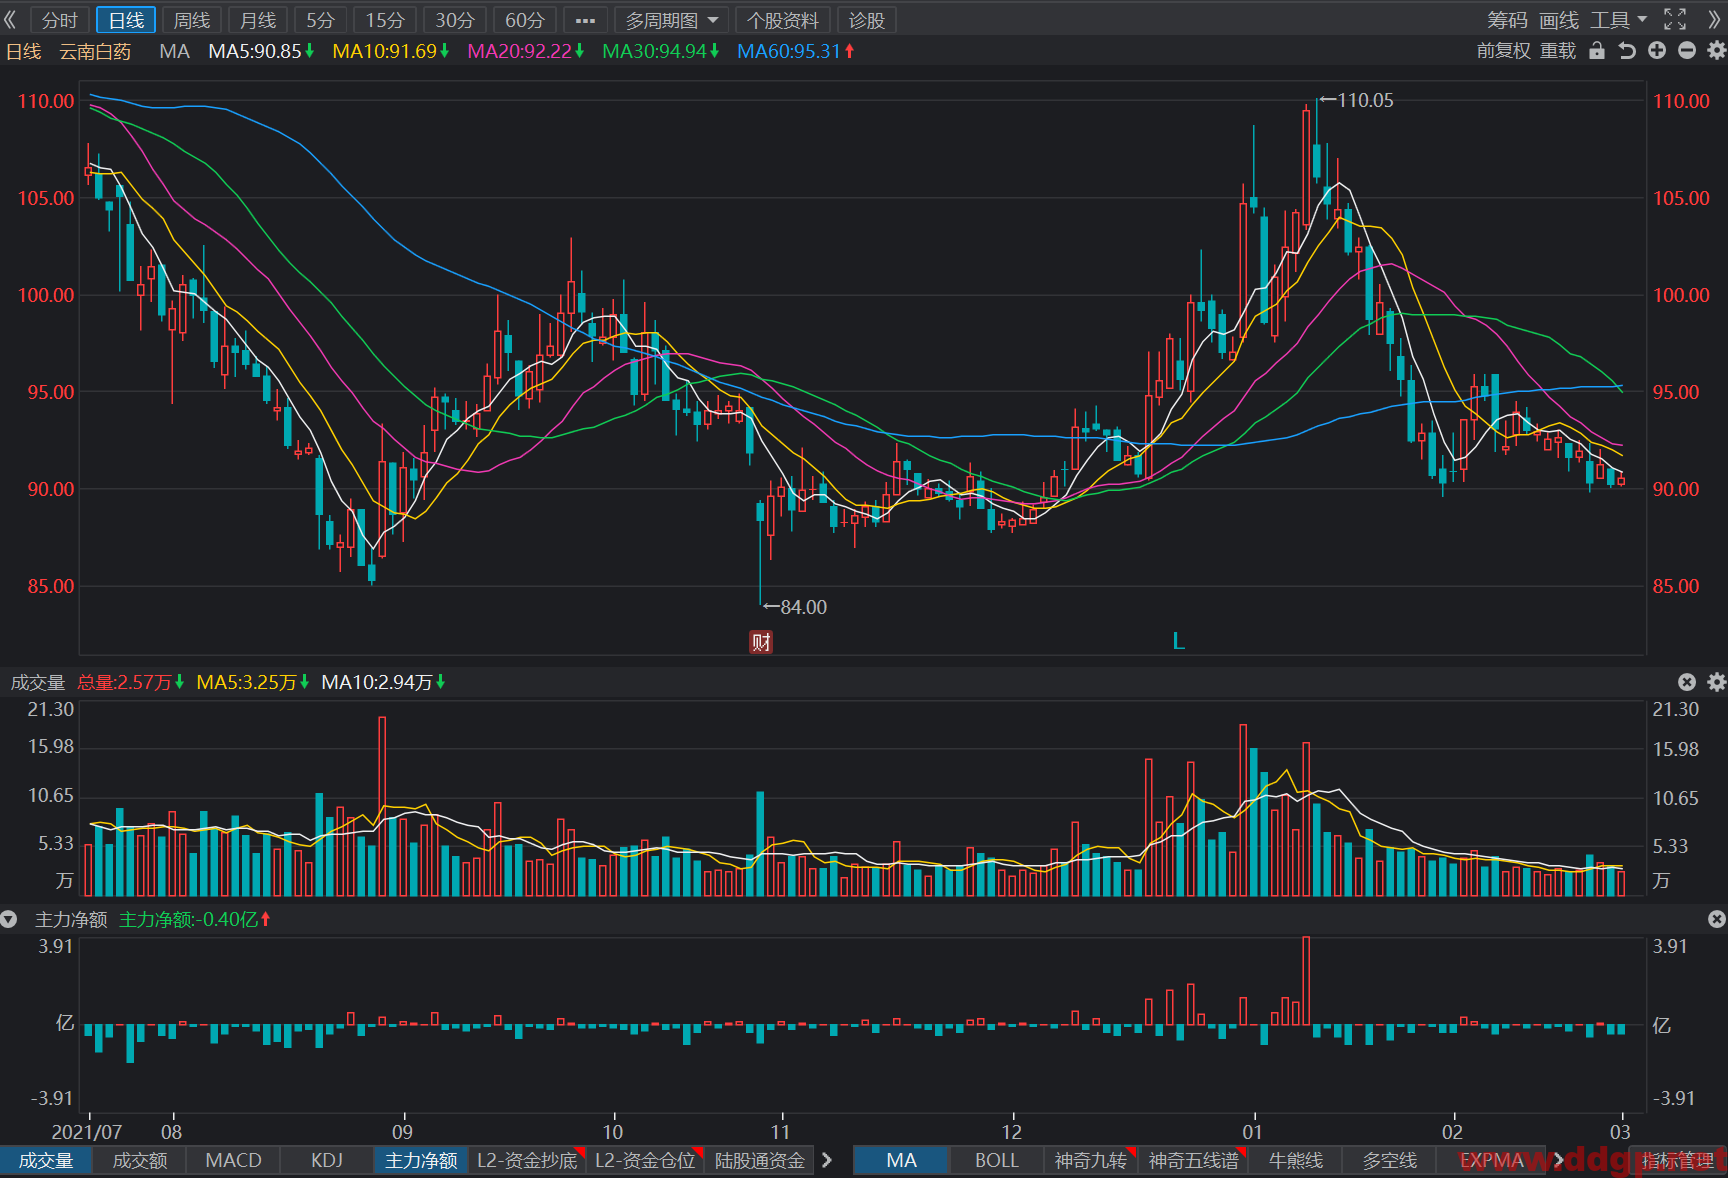
Task: Select 牛熊线 indicator tab
Action: click(x=1296, y=1160)
